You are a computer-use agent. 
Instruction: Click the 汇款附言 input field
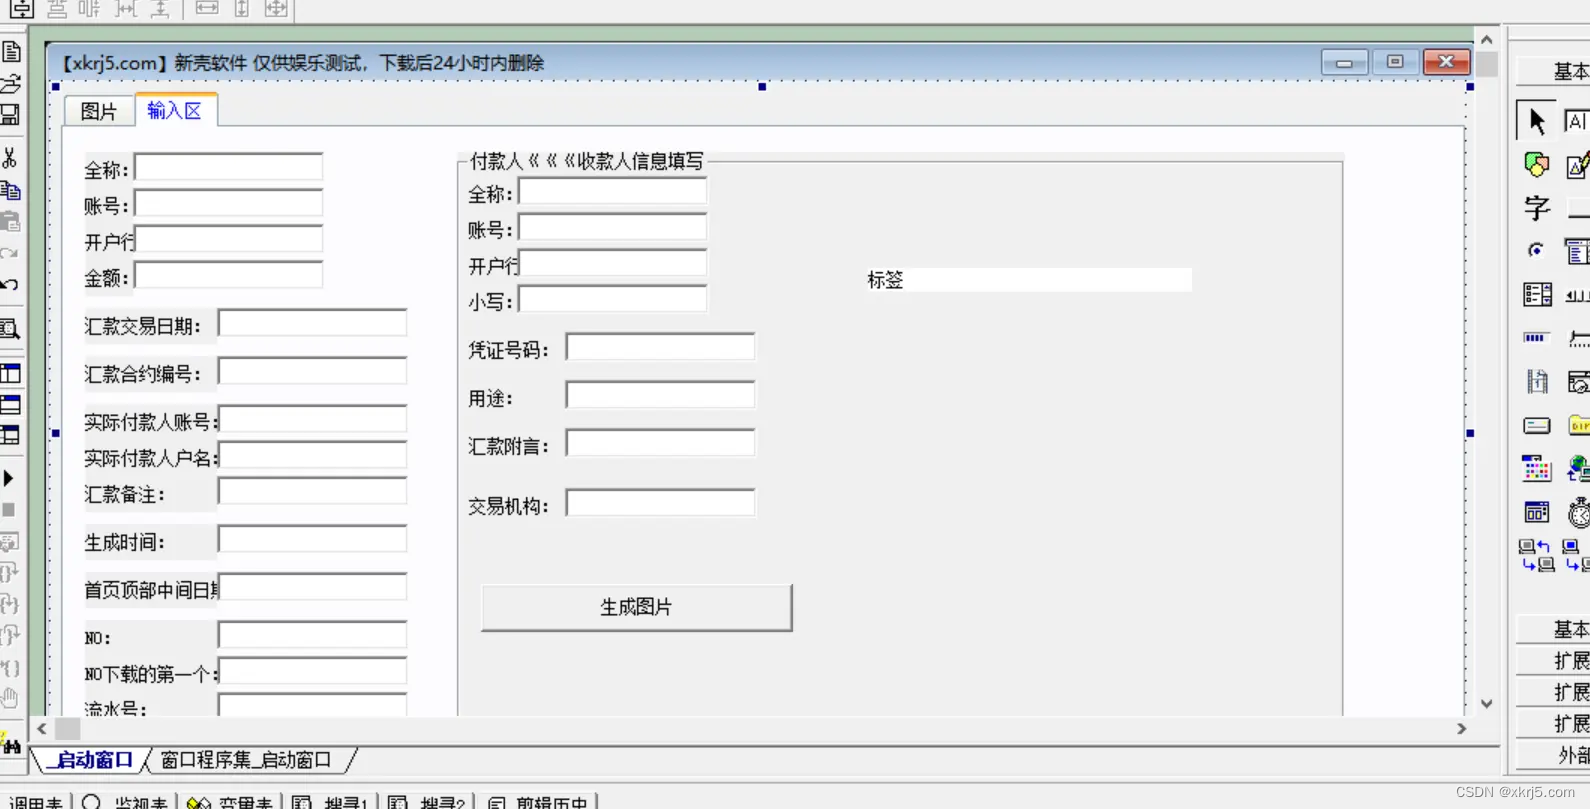[x=661, y=443]
